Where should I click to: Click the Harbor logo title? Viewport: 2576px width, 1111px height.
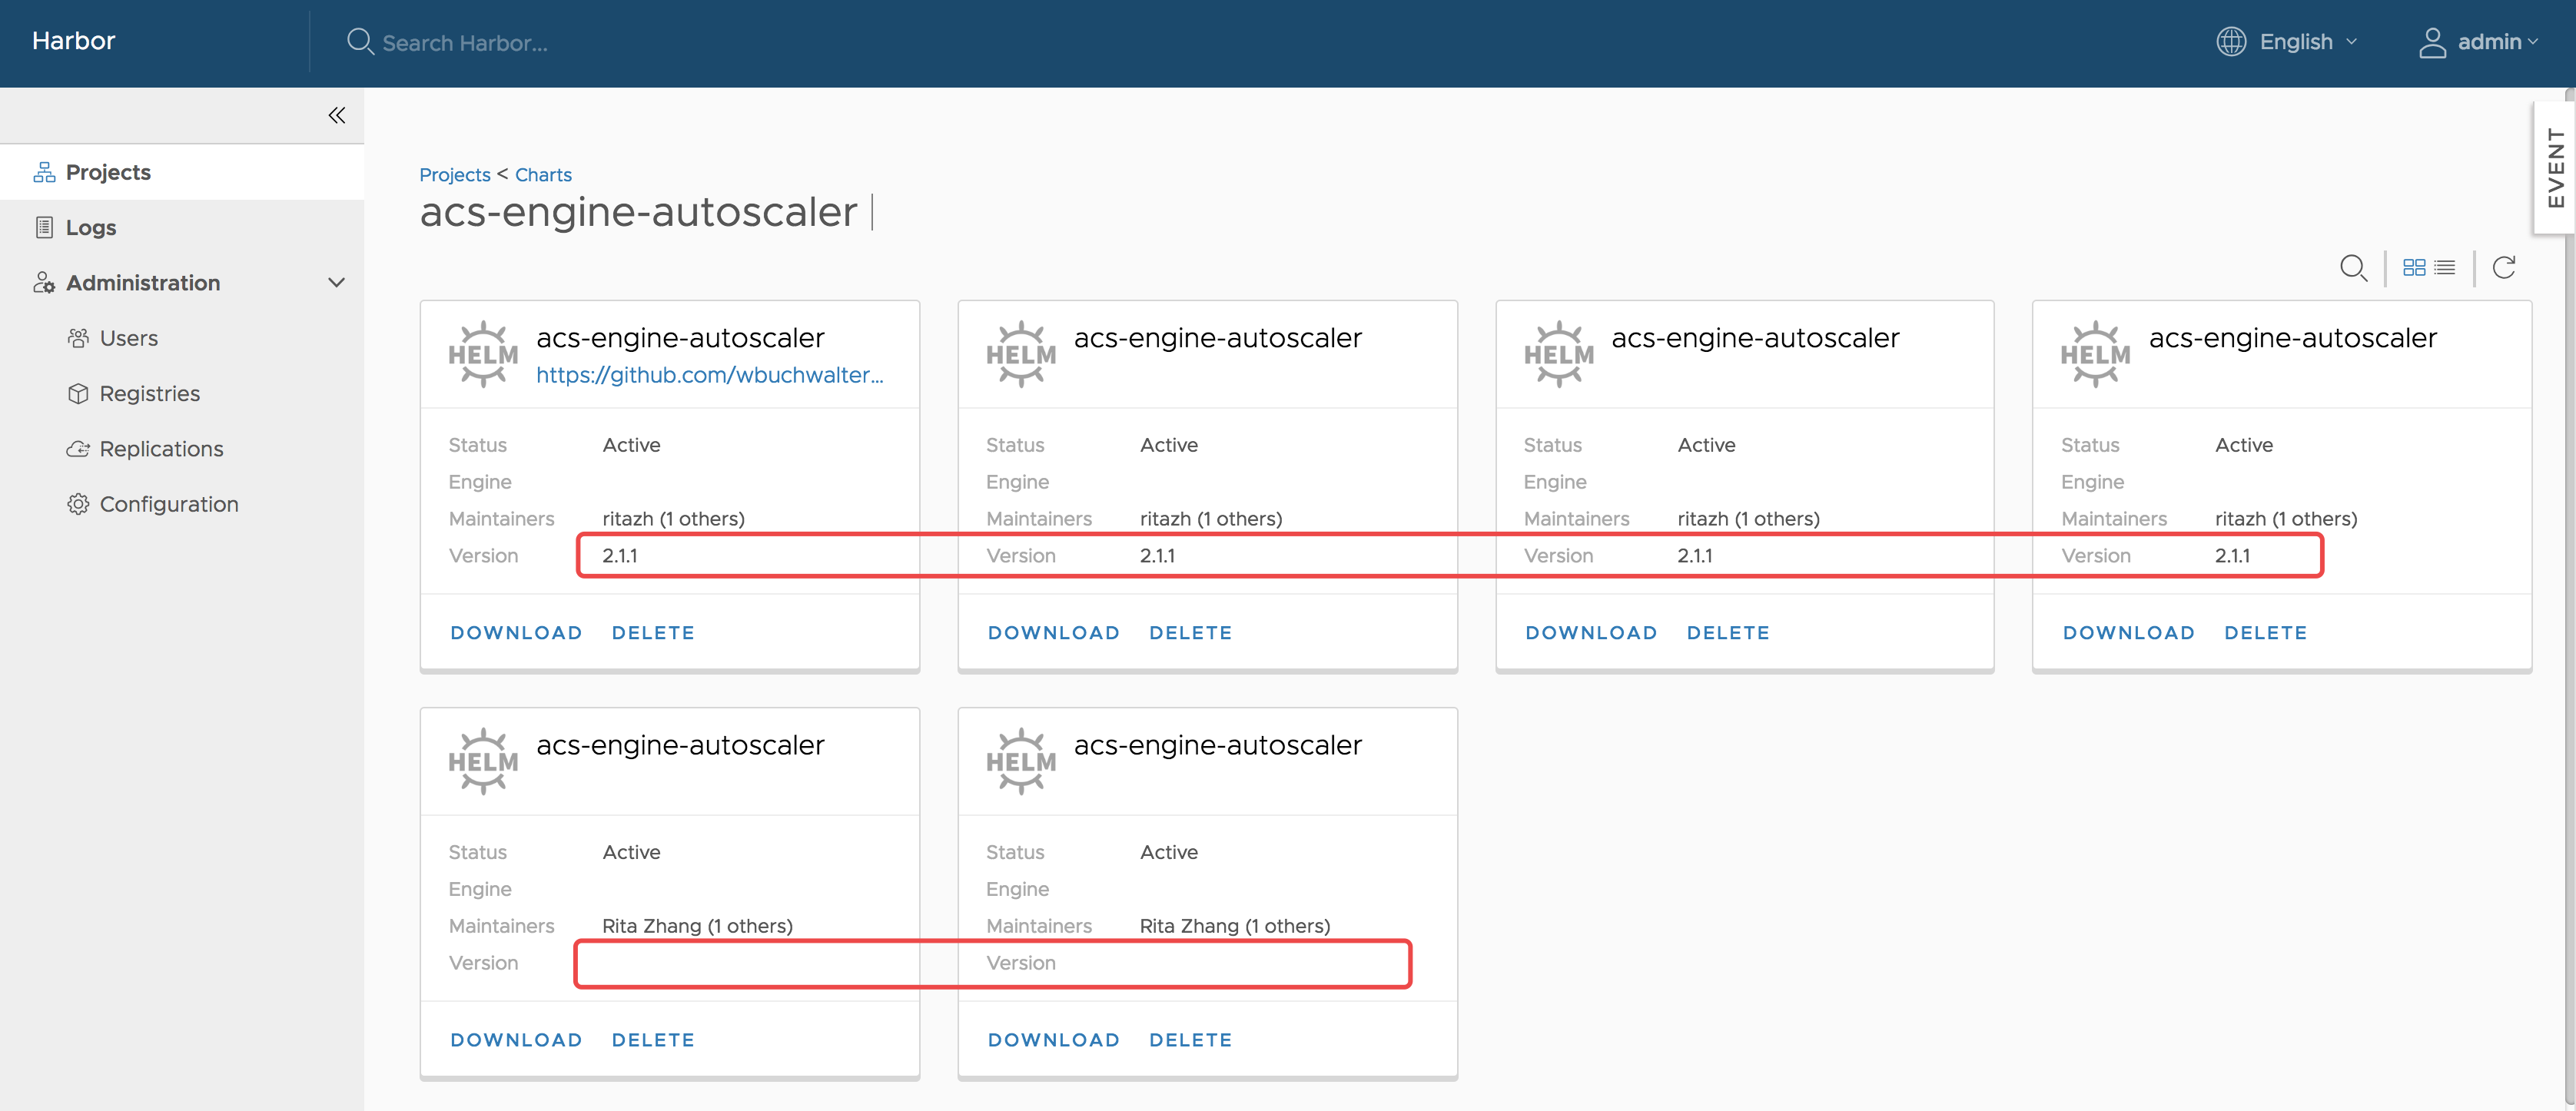pyautogui.click(x=74, y=41)
